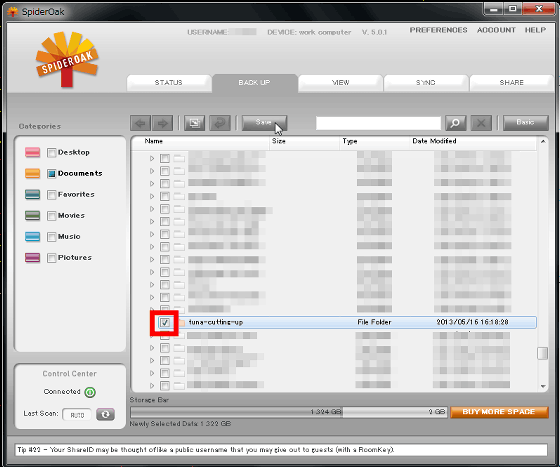Click the file list scrollbar thumb
The image size is (560, 467).
click(542, 353)
